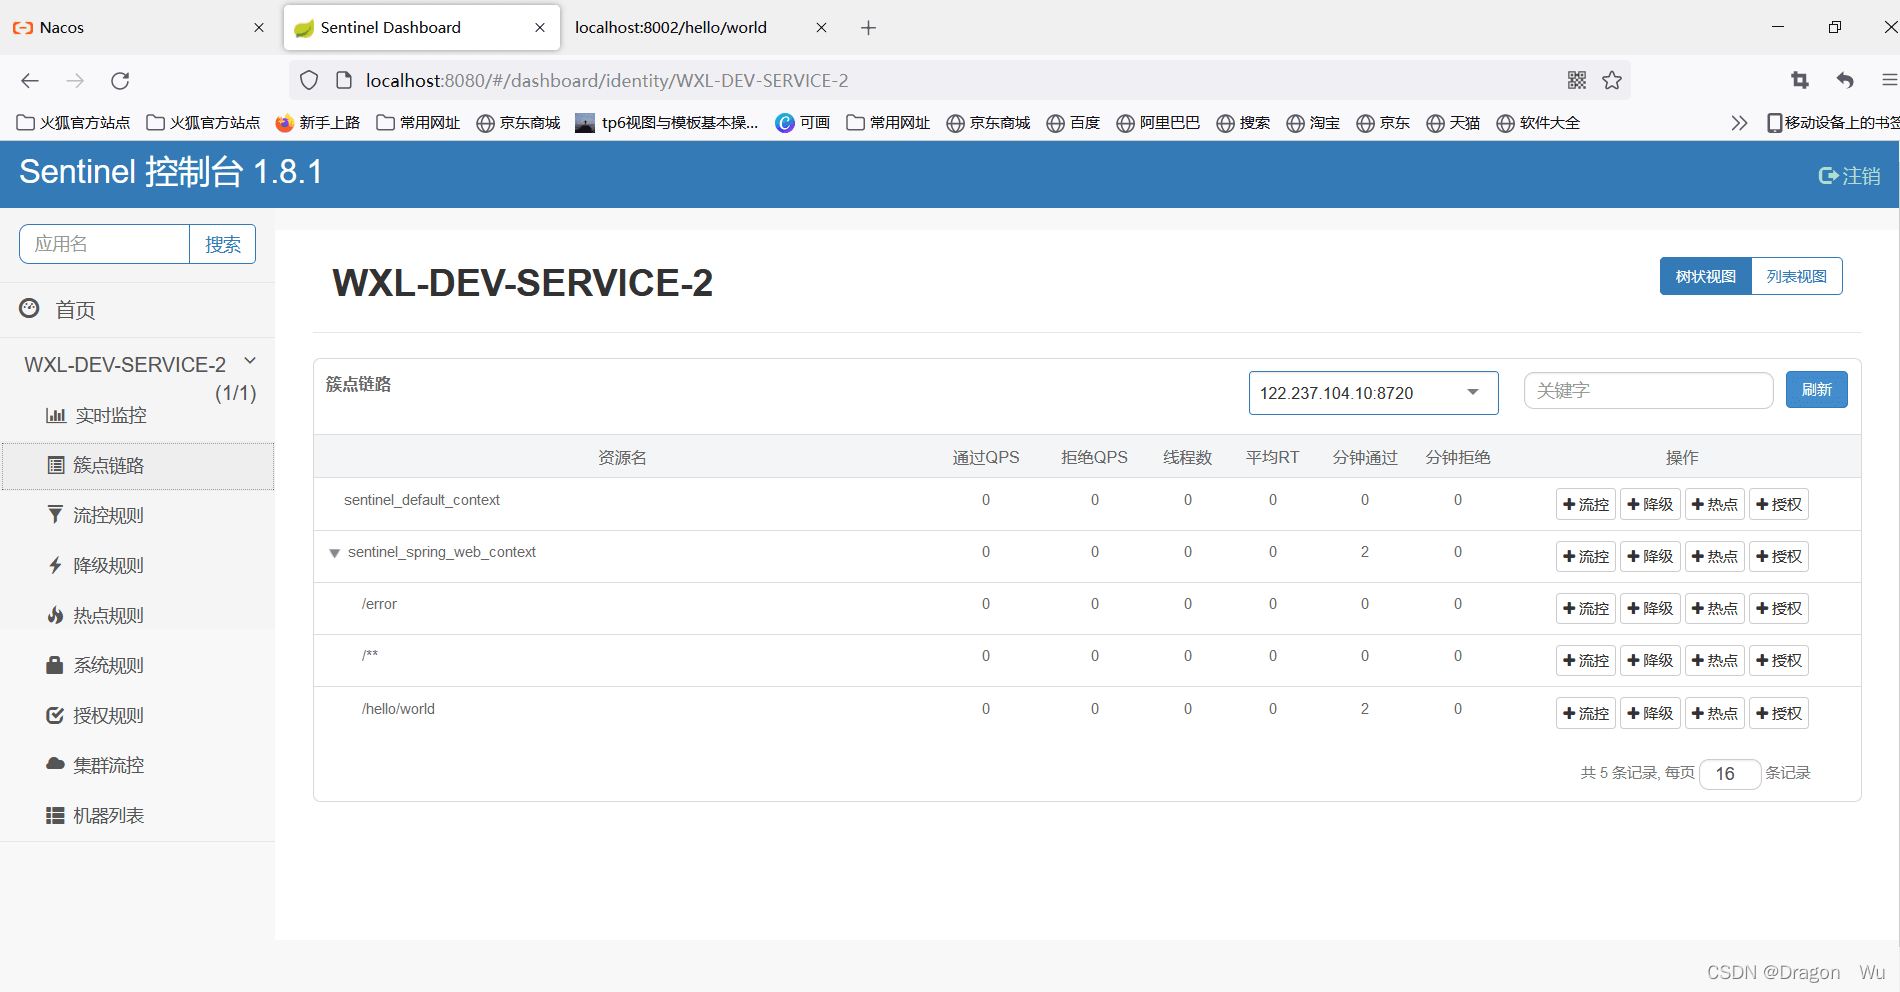Click the browser address bar URL
1900x992 pixels.
coord(607,81)
